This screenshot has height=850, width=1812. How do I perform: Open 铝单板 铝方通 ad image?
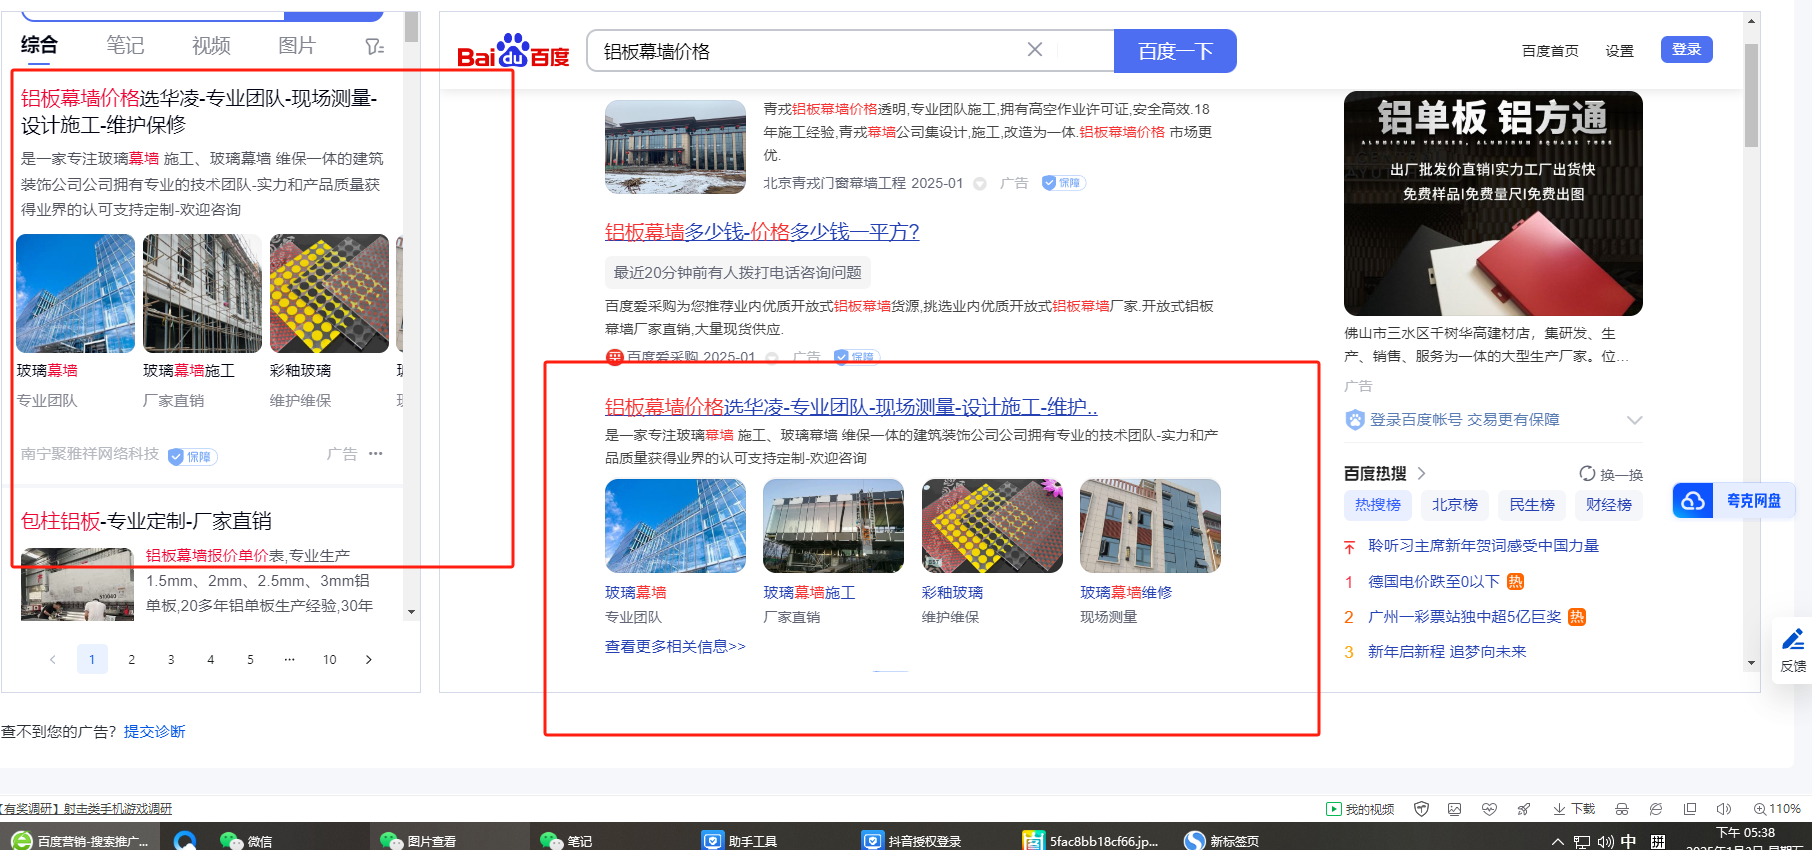(x=1493, y=204)
